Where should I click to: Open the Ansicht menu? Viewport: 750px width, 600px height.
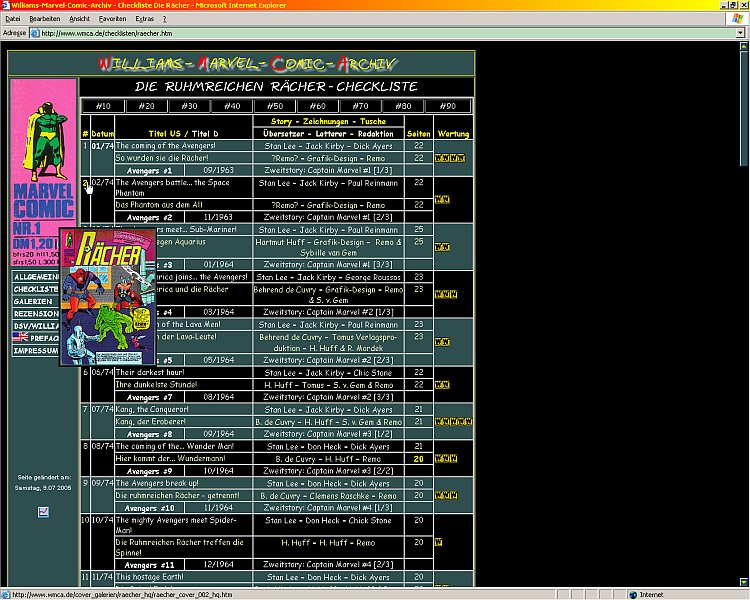79,19
